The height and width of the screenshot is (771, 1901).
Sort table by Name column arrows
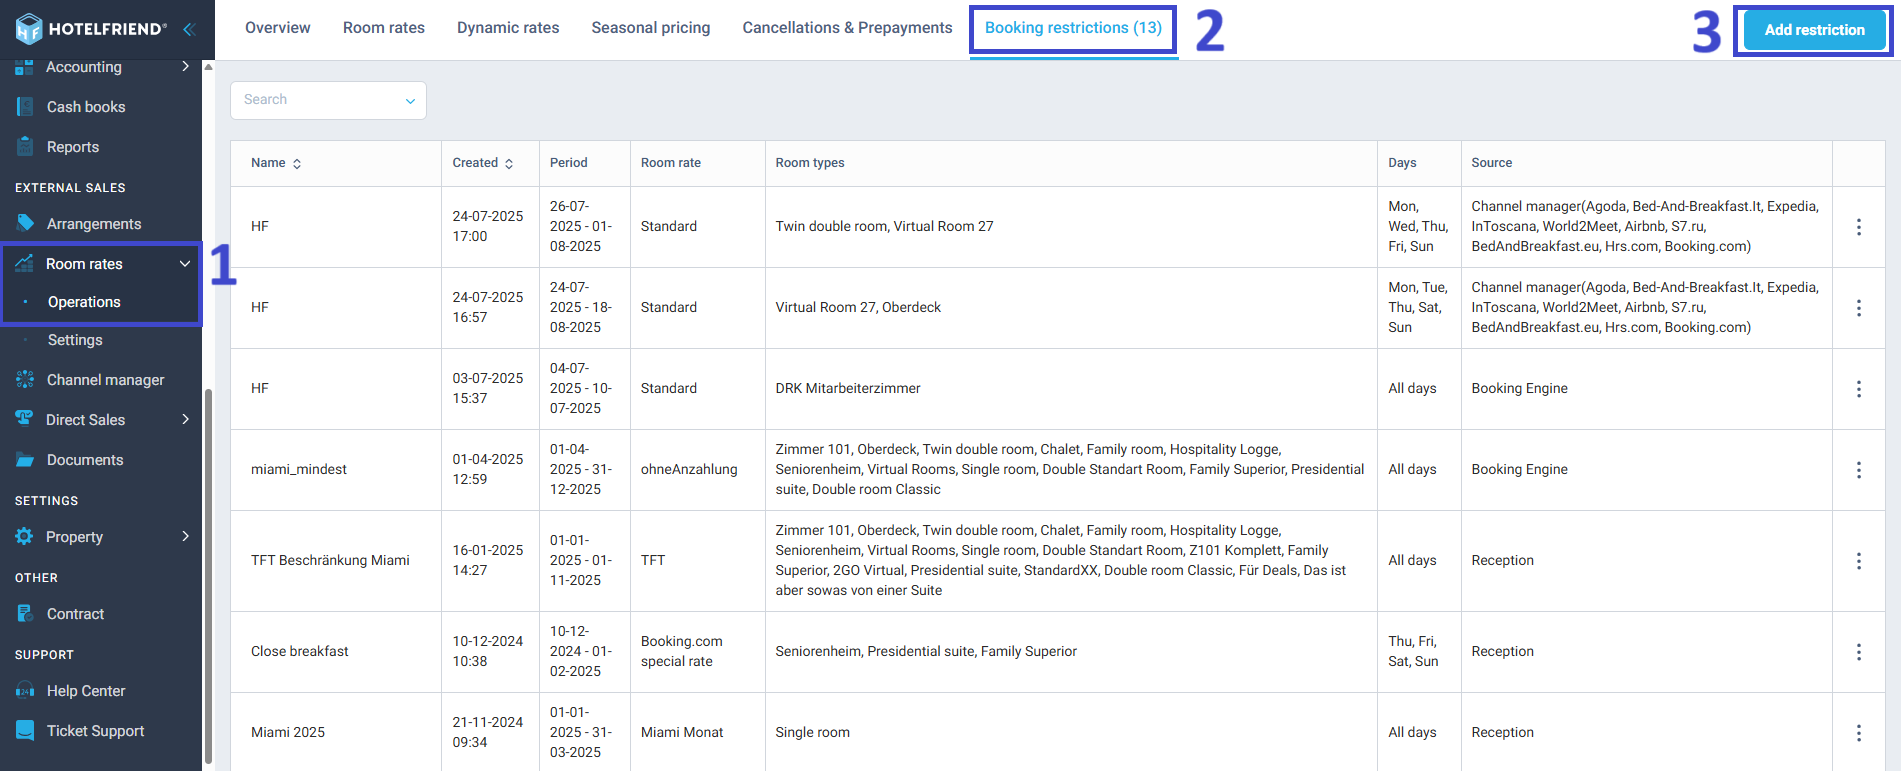pos(297,164)
